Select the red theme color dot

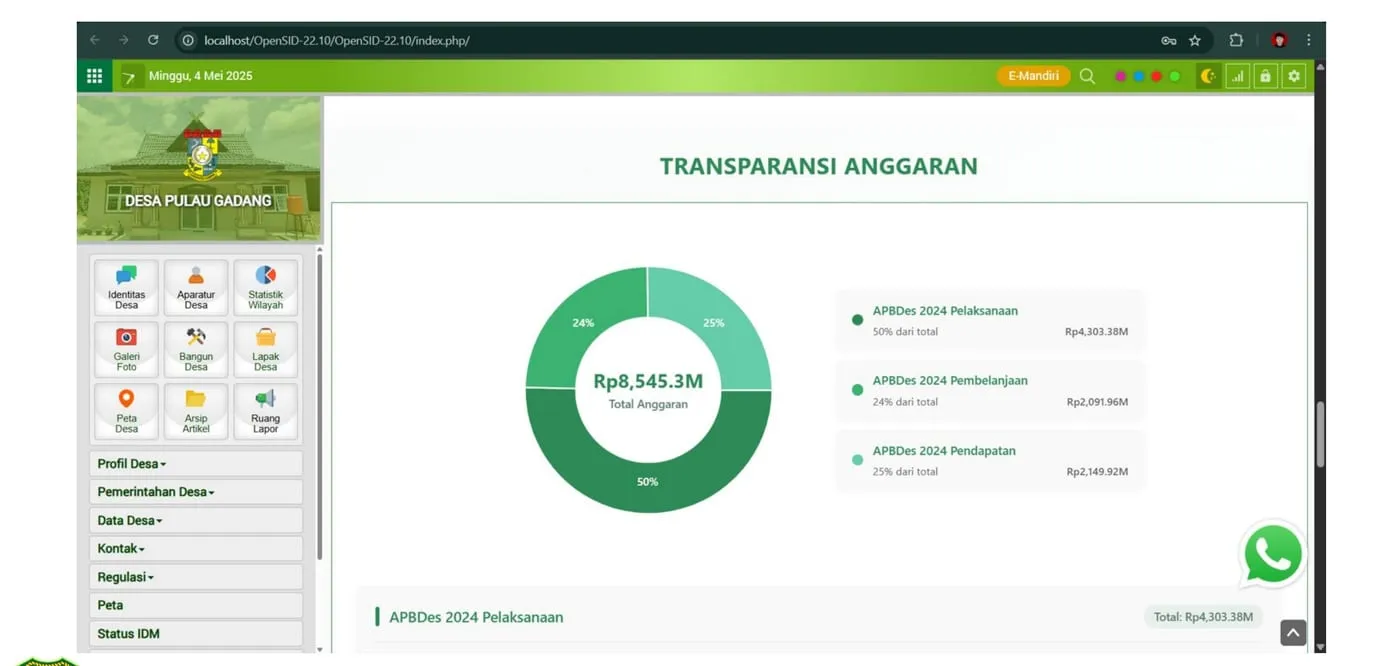(x=1156, y=76)
